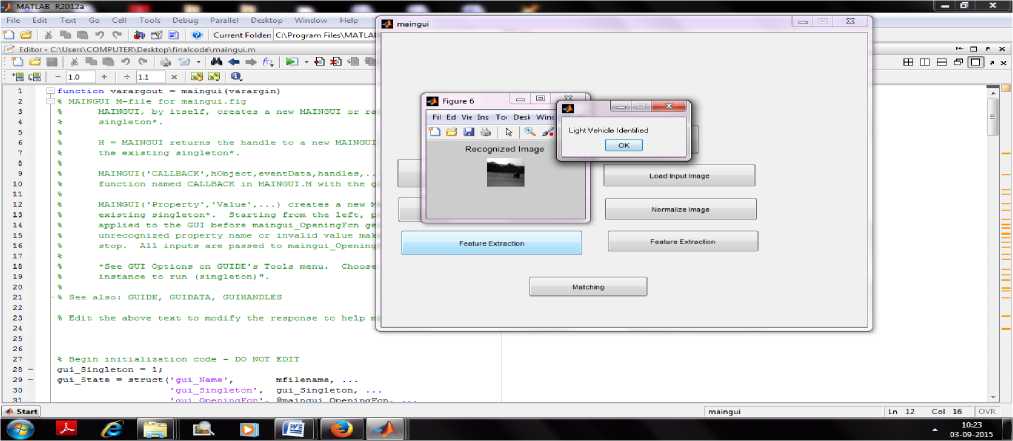This screenshot has width=1013, height=441.
Task: Click the green Run icon in Editor
Action: [x=292, y=62]
